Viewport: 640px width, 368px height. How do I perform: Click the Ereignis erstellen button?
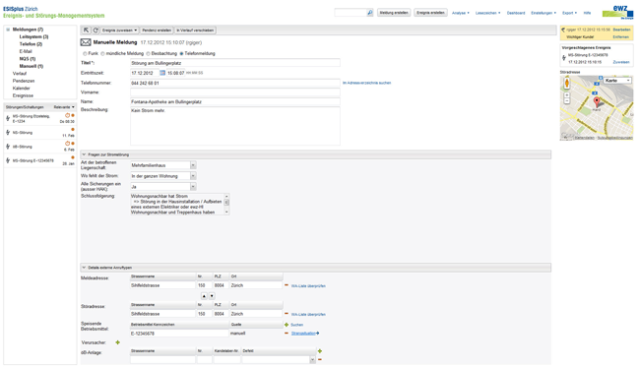click(430, 13)
